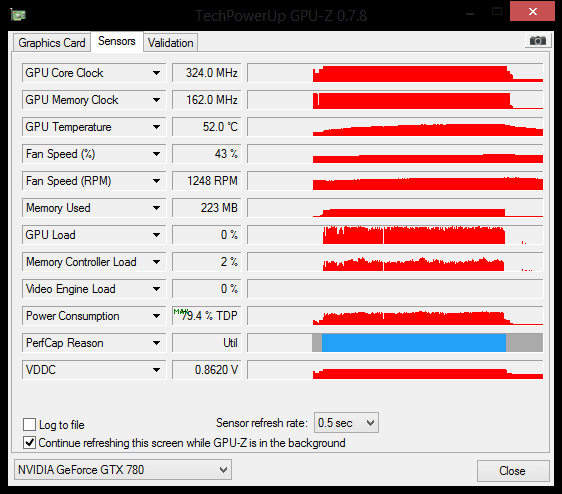The width and height of the screenshot is (562, 494).
Task: Expand GPU Memory Clock dropdown arrow
Action: (156, 100)
